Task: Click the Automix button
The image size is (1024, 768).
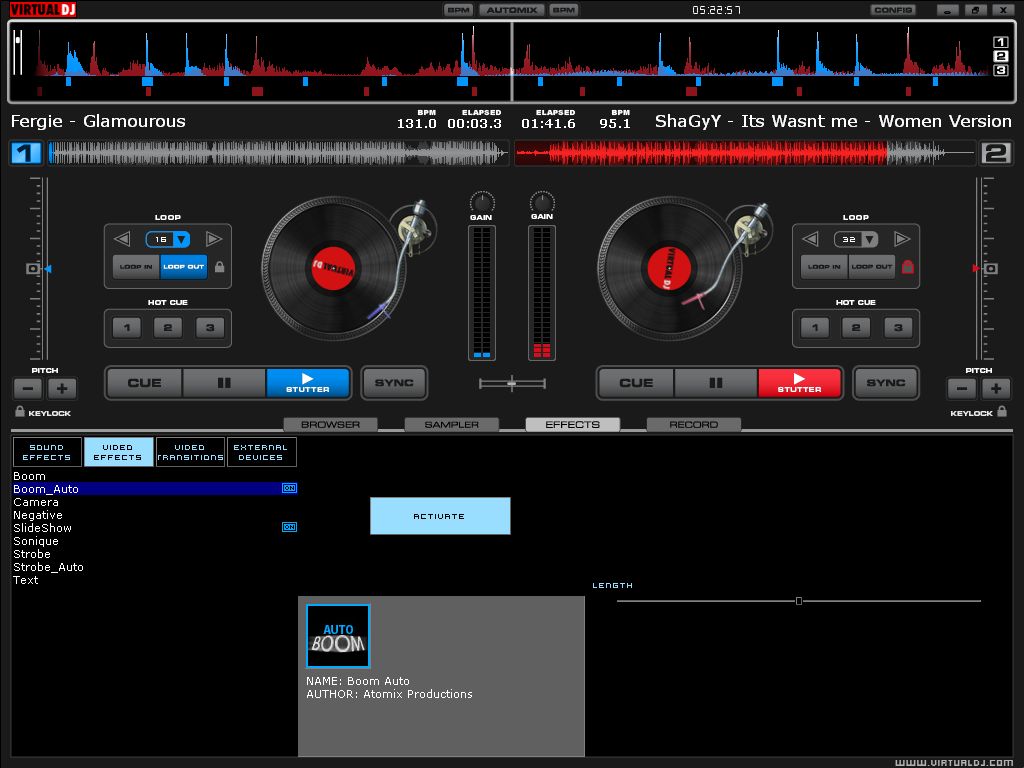Action: (512, 10)
